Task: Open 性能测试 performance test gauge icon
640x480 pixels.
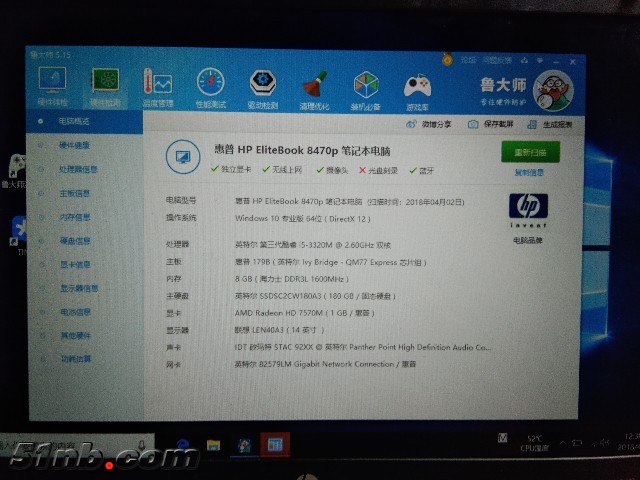Action: coord(210,88)
